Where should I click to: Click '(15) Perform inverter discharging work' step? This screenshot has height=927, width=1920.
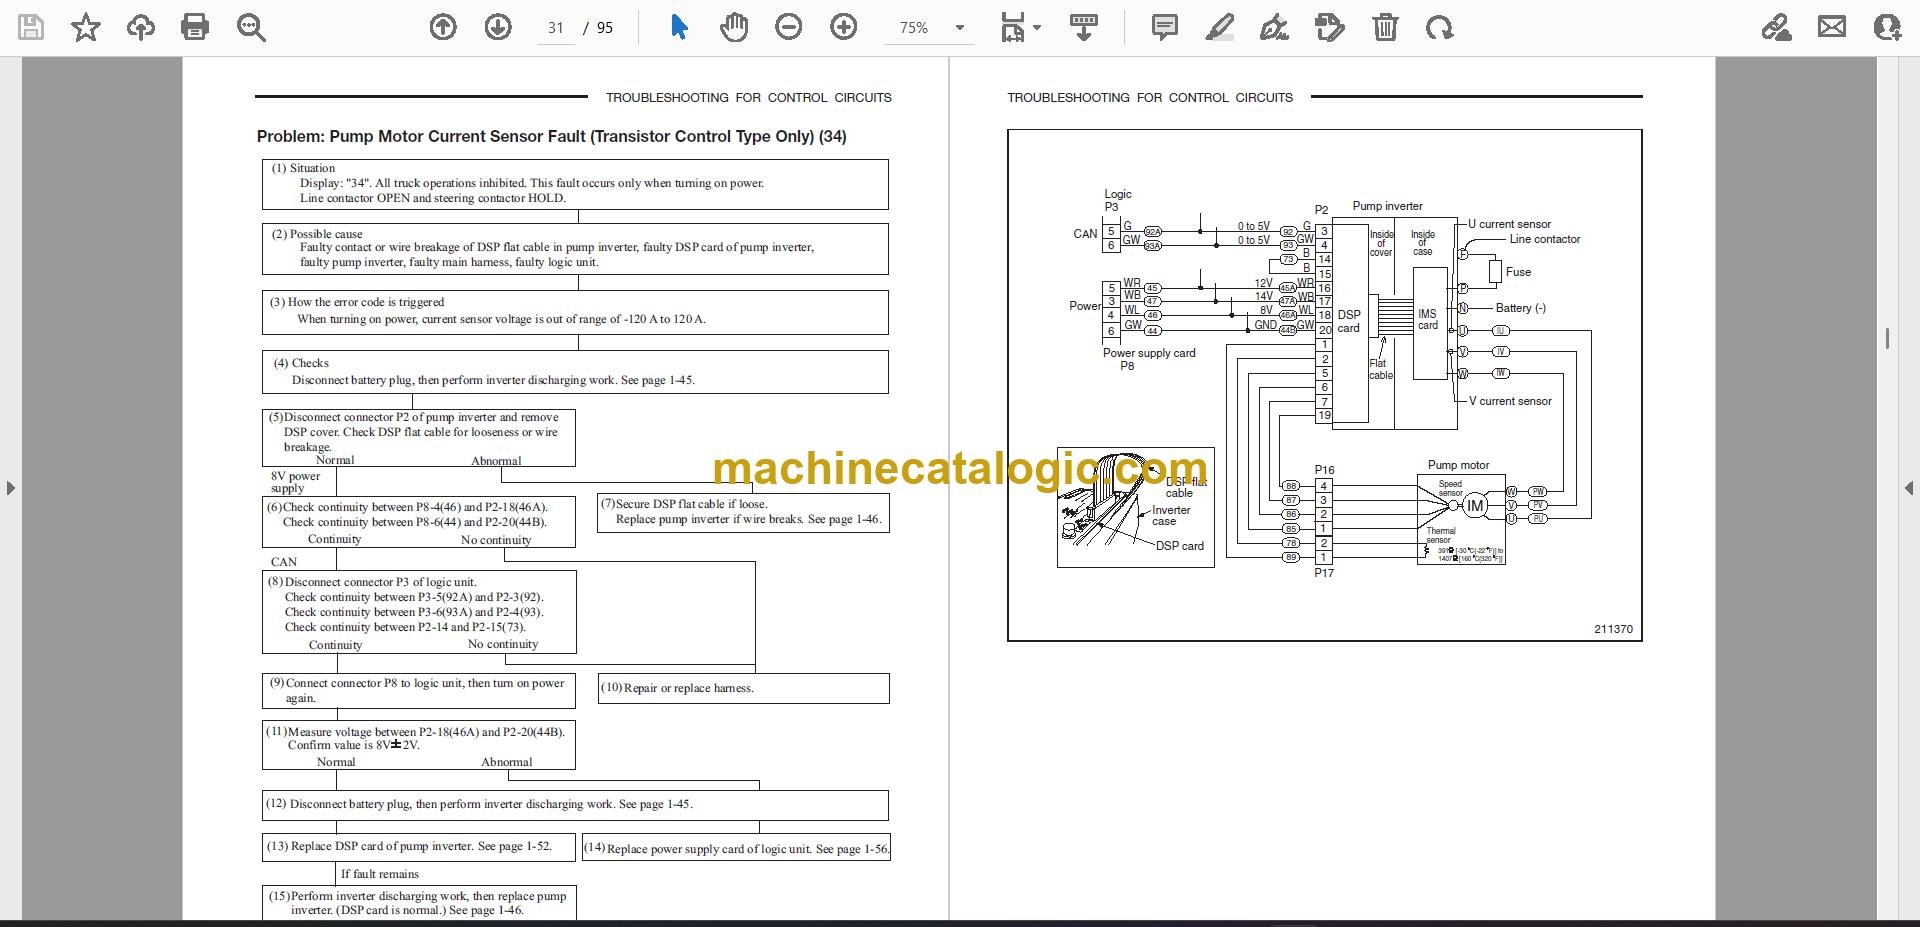coord(417,903)
